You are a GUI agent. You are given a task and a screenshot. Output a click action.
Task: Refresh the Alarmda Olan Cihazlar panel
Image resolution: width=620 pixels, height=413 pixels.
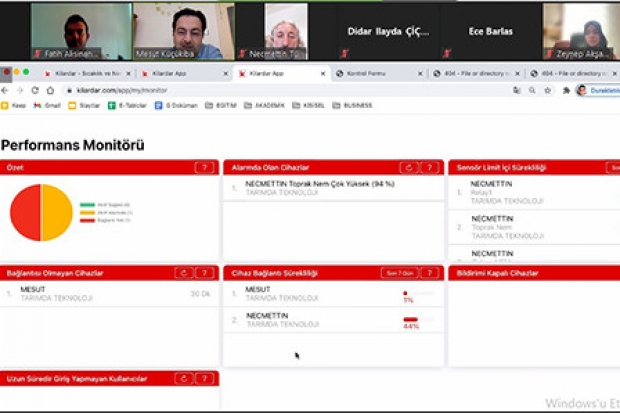(408, 168)
